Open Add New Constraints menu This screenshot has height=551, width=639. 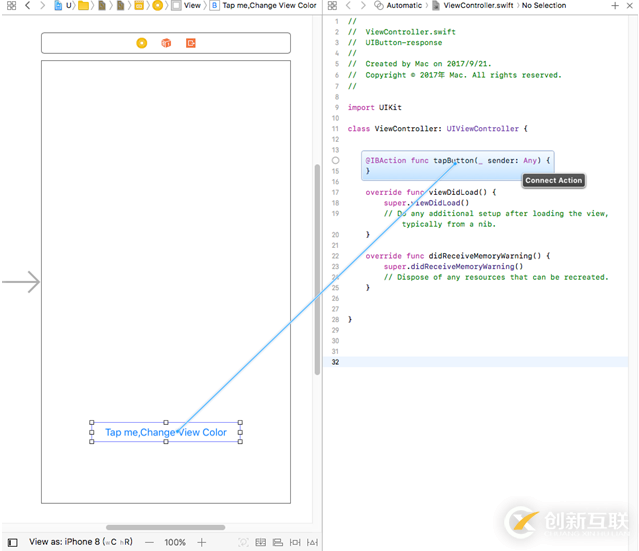295,542
